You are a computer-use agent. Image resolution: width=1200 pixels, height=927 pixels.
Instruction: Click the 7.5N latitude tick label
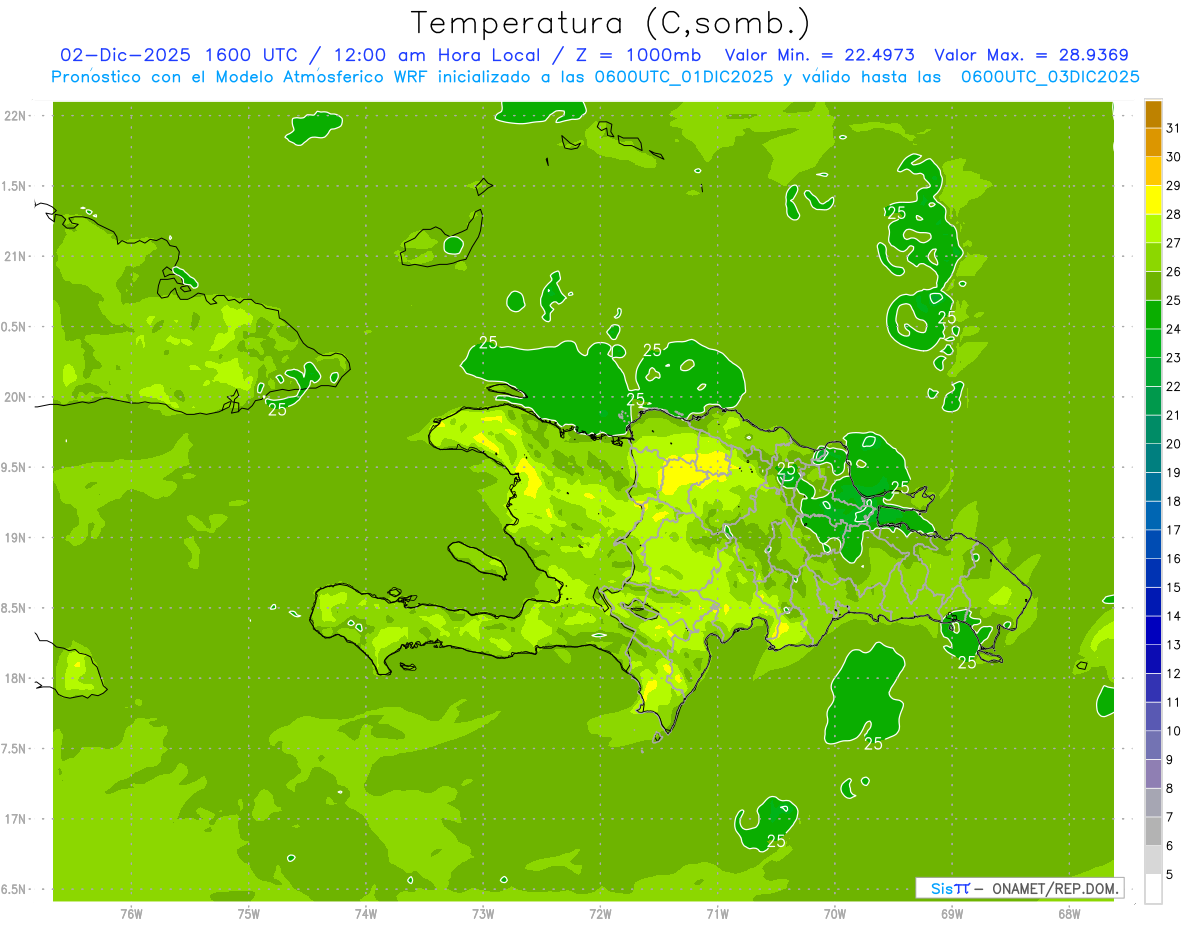[13, 749]
